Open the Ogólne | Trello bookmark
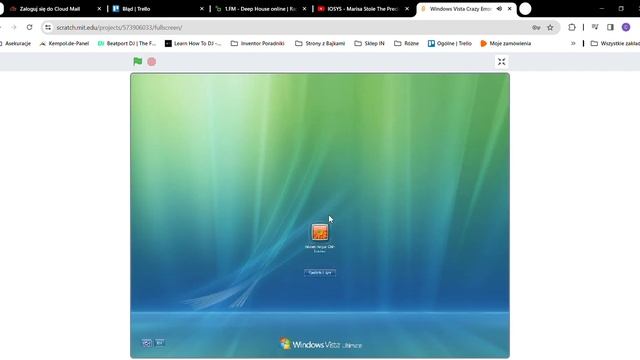Screen dimensions: 640x360 [x=450, y=43]
